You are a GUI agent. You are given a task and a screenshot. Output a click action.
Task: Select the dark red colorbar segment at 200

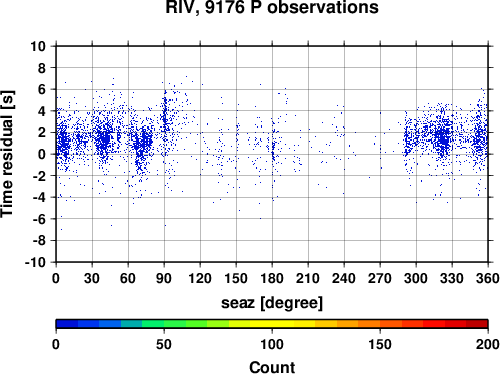pyautogui.click(x=477, y=324)
